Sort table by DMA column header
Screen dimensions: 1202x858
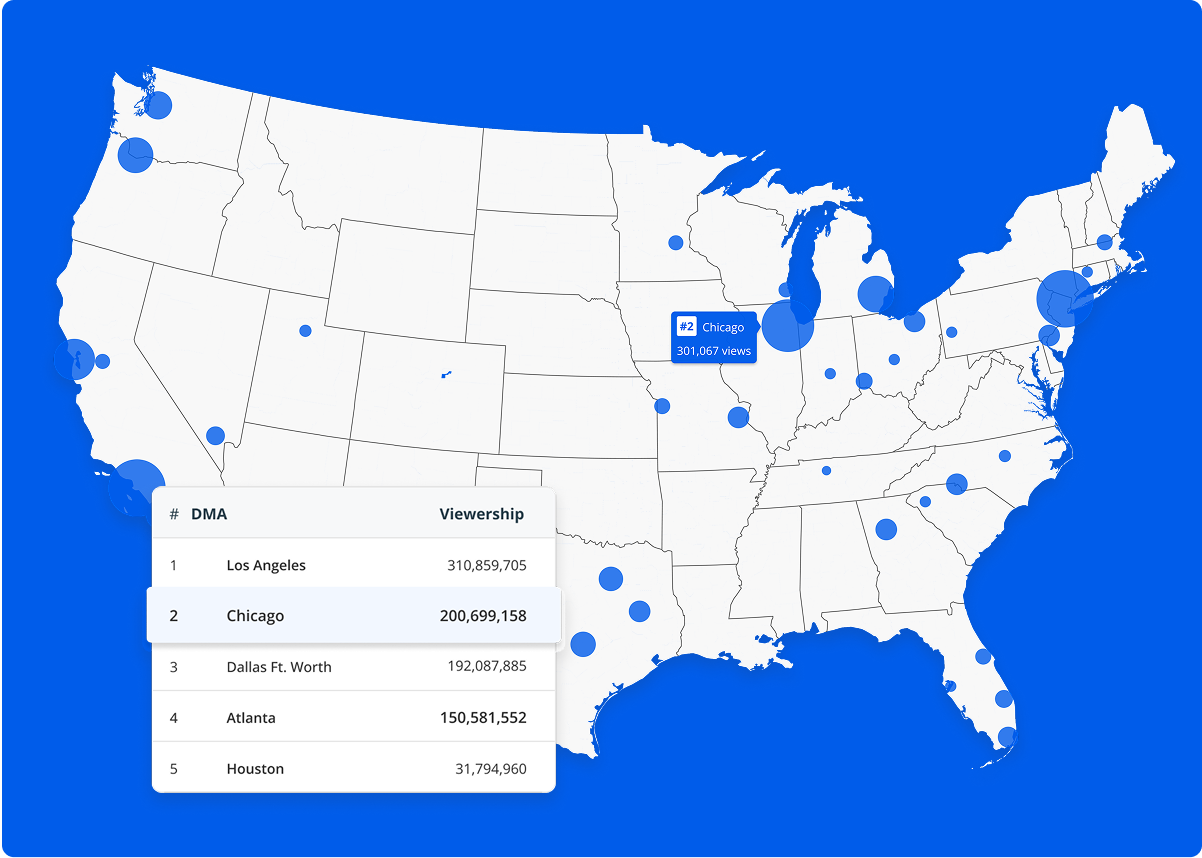point(209,514)
